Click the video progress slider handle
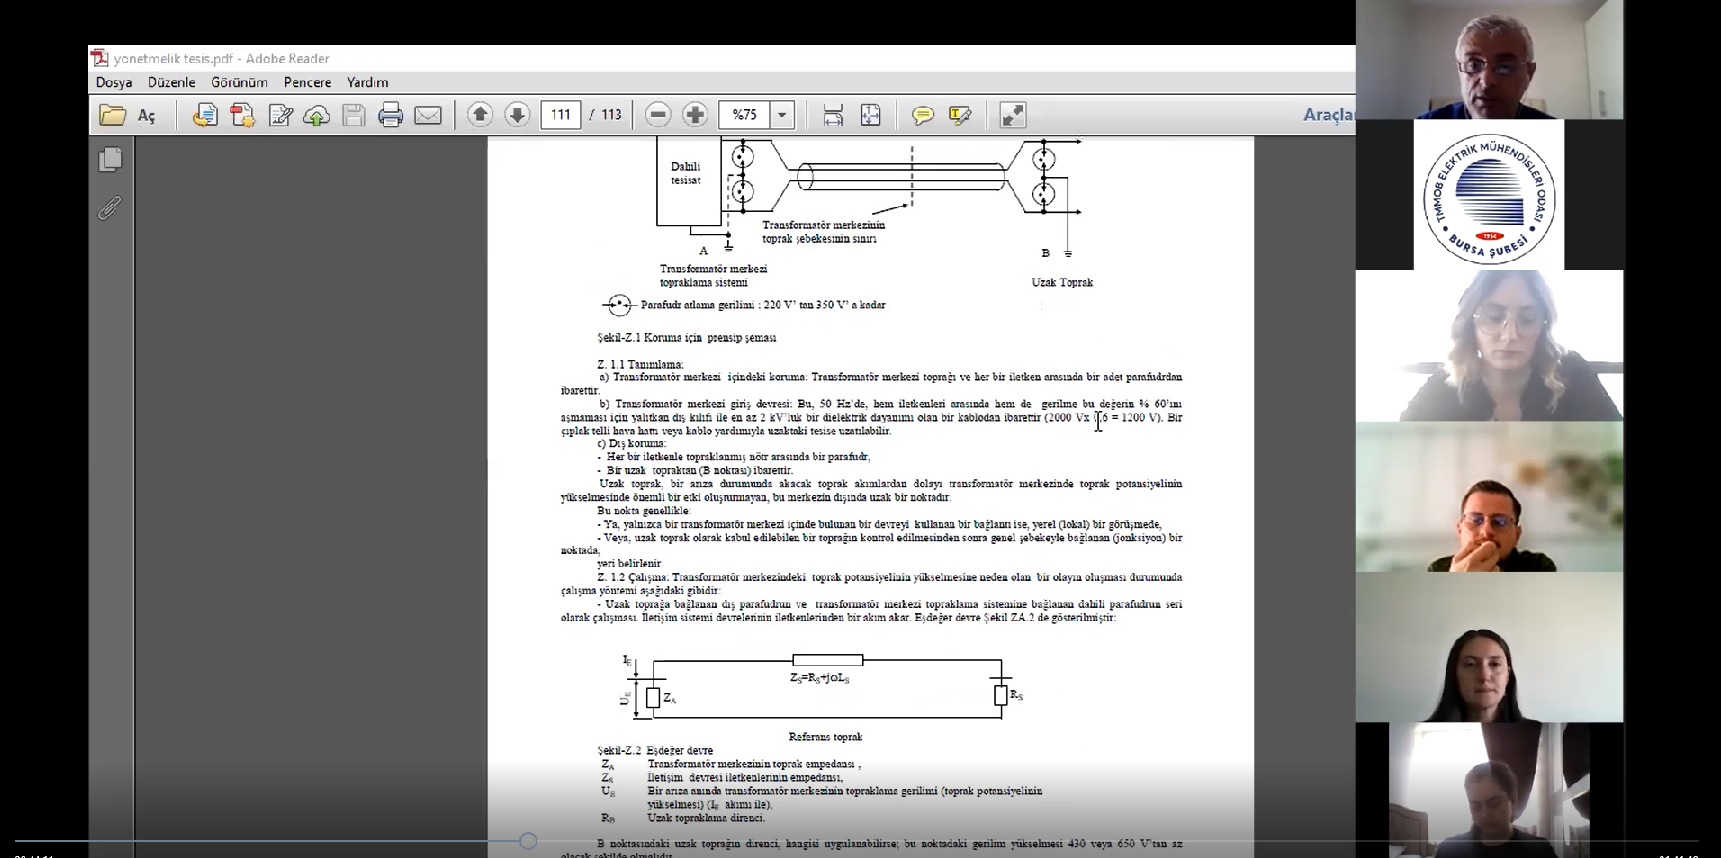1731x858 pixels. (528, 841)
